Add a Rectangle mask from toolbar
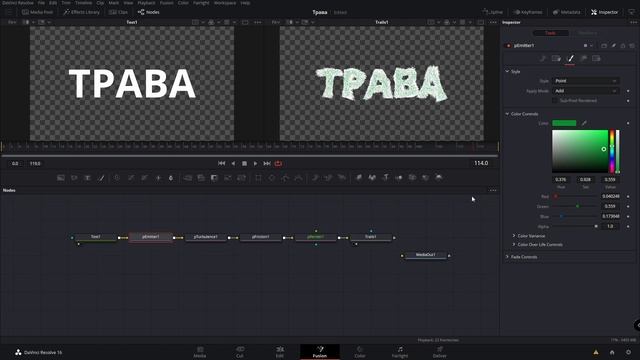640x360 pixels. 258,178
